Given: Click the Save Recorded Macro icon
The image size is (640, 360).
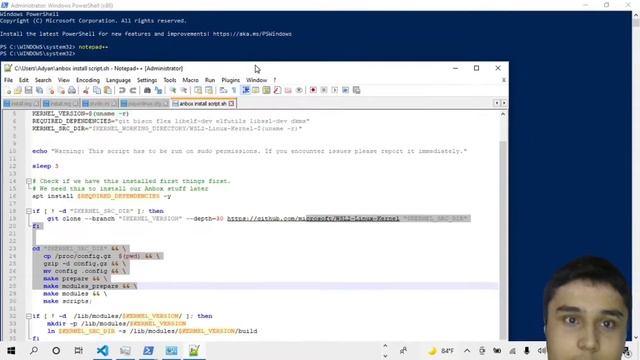Looking at the screenshot, I should coord(356,90).
